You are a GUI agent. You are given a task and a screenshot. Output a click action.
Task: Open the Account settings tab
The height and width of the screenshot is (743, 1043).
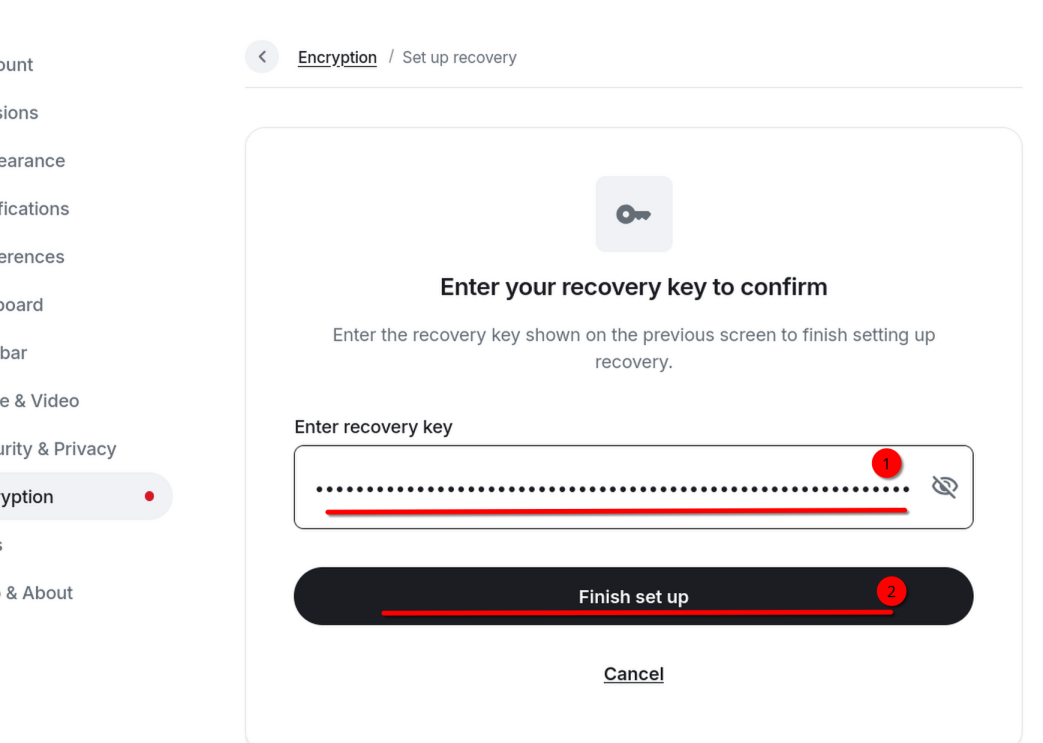pyautogui.click(x=16, y=65)
